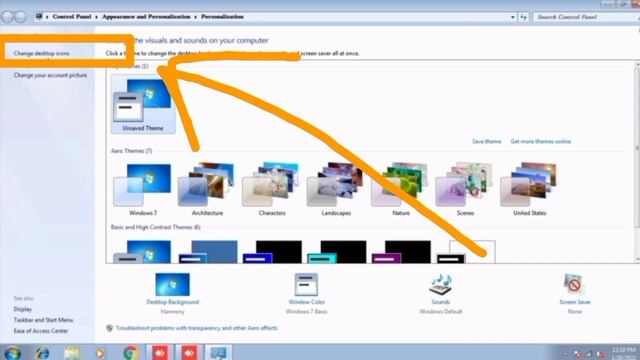
Task: Select high contrast theme with cyan bar
Action: (x=337, y=251)
